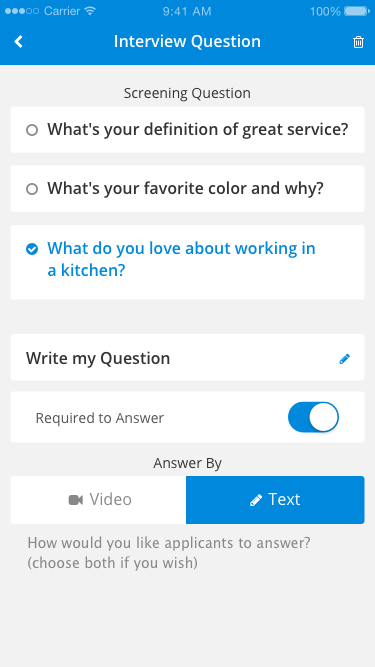Tap the back arrow in the header
This screenshot has width=375, height=667.
tap(18, 42)
